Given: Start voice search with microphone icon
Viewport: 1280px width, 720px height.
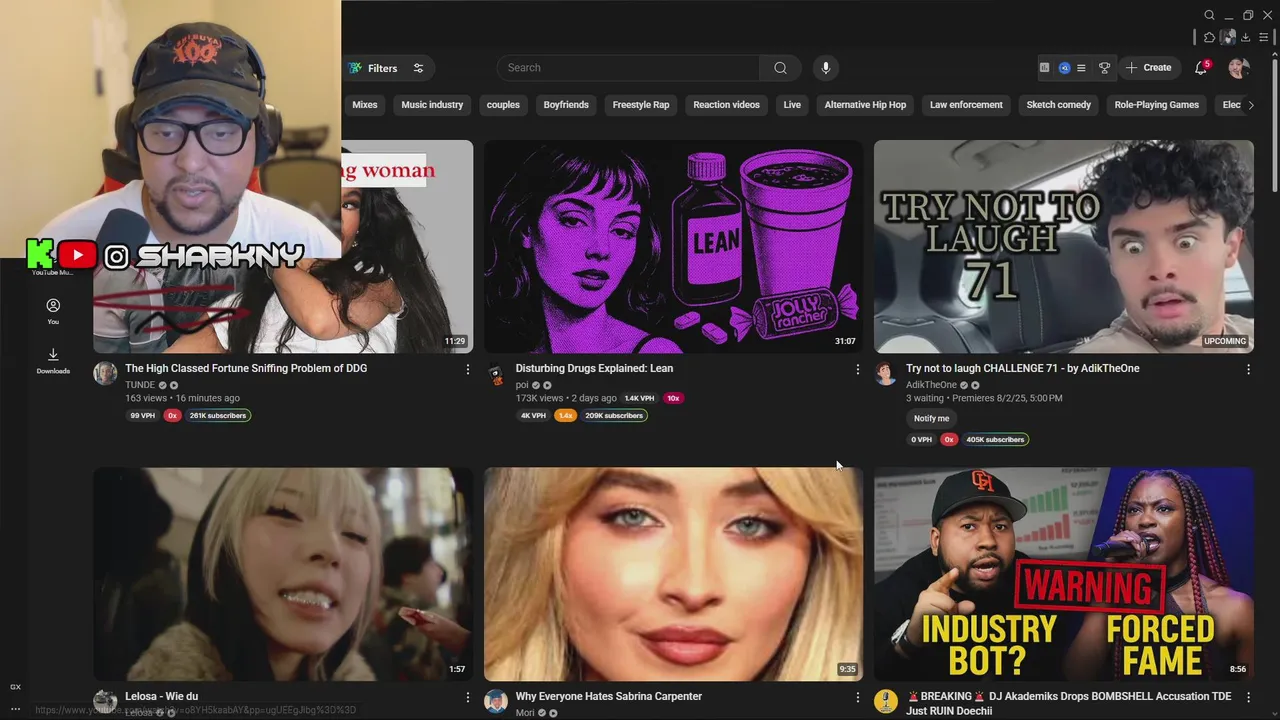Looking at the screenshot, I should point(825,68).
